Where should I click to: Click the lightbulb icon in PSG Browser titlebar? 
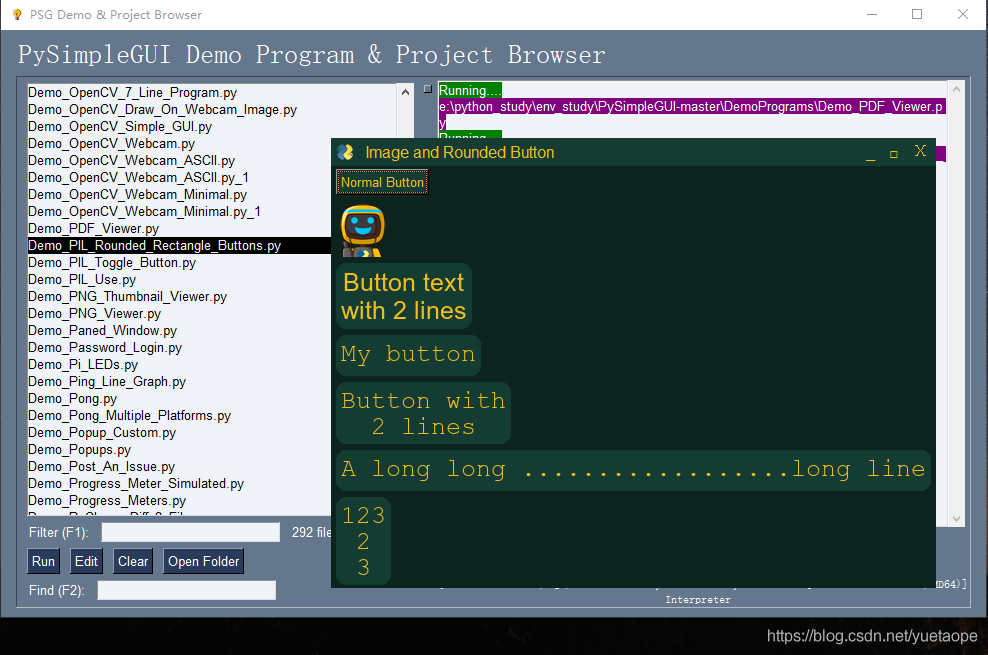pos(17,14)
